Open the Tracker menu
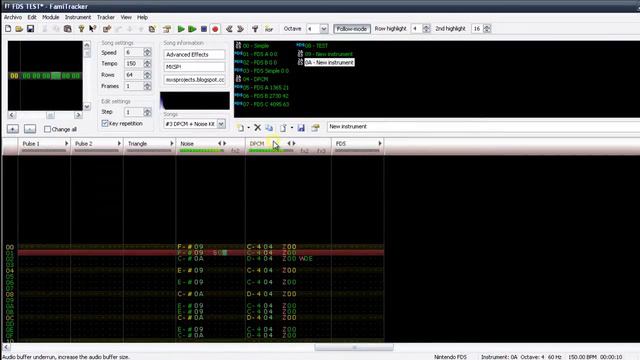The image size is (640, 360). 106,17
